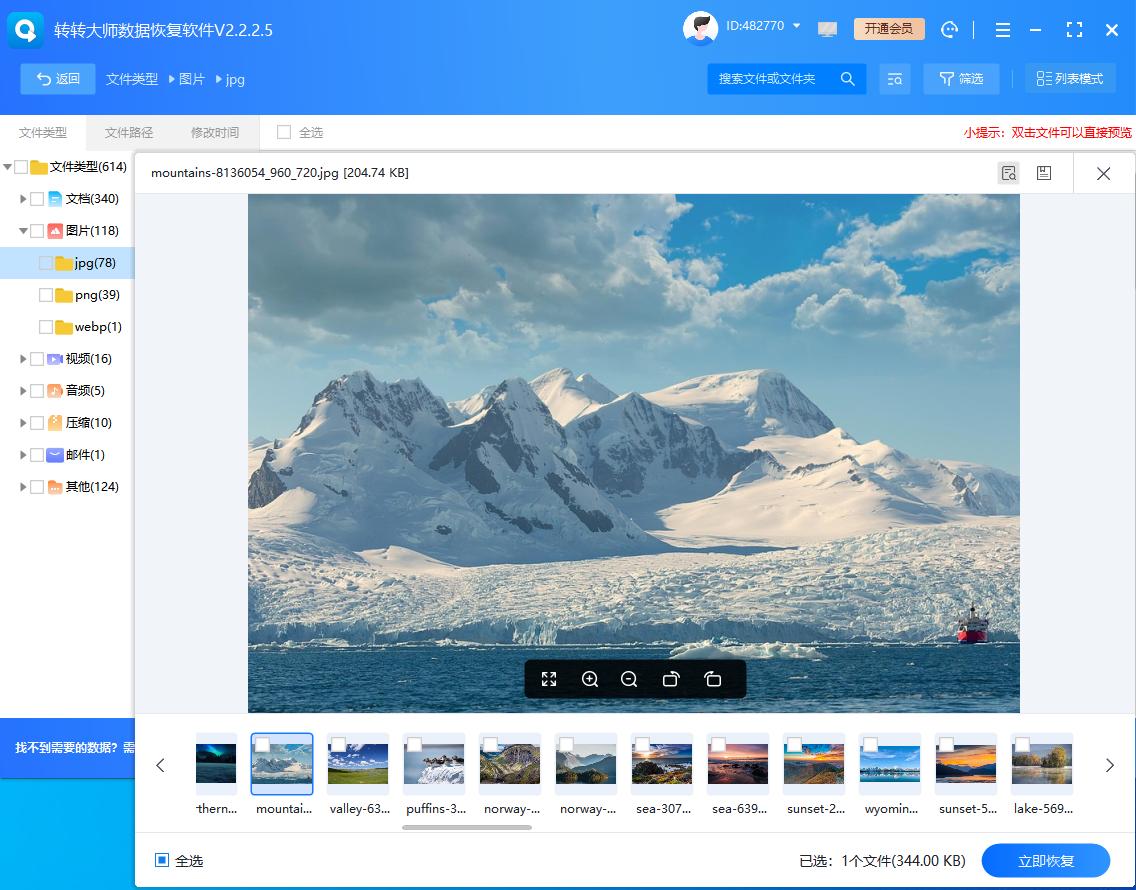Viewport: 1136px width, 890px height.
Task: Click the right arrow in the thumbnail strip
Action: coord(1109,765)
